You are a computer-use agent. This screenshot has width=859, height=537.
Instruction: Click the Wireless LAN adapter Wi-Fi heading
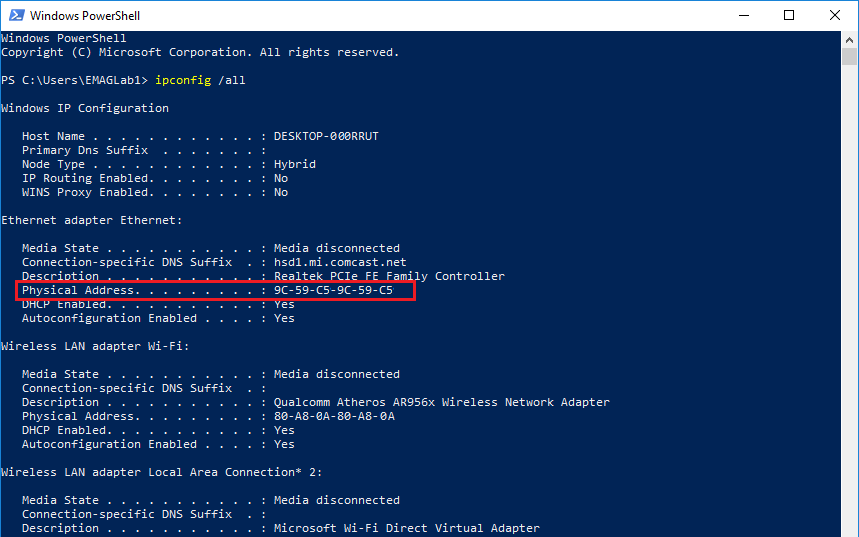click(x=95, y=346)
